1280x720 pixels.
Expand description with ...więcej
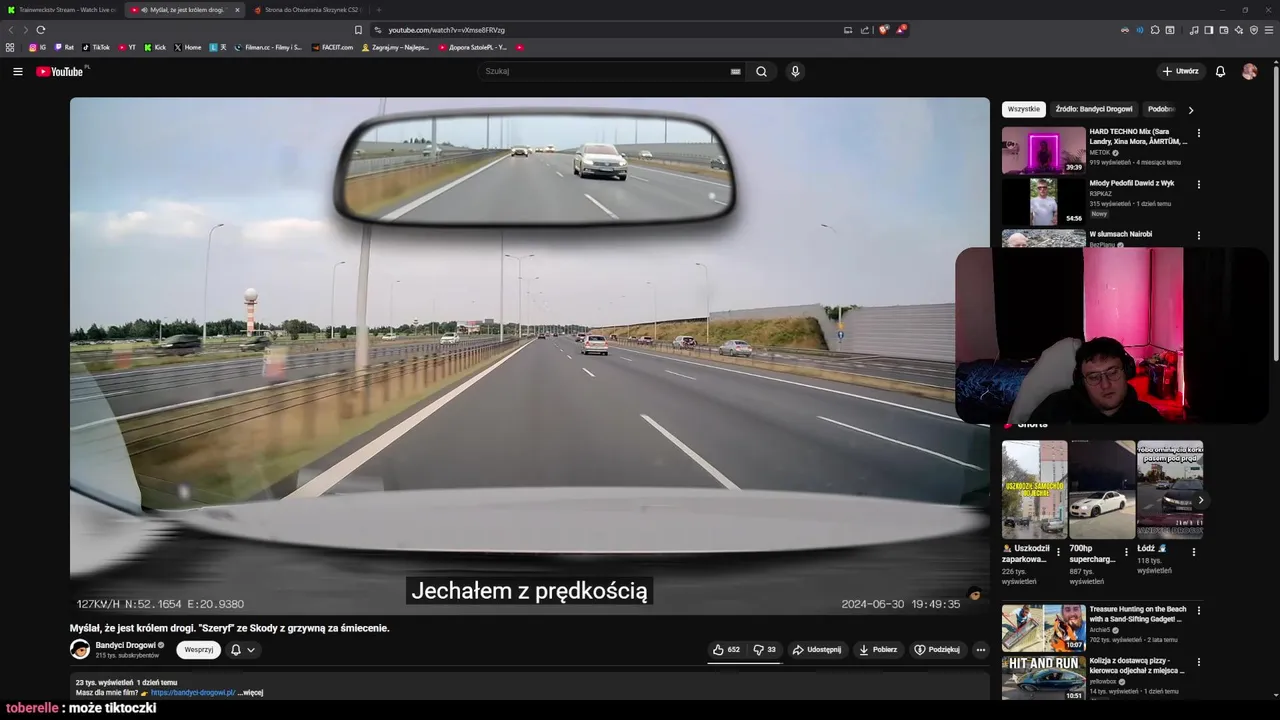(x=251, y=692)
